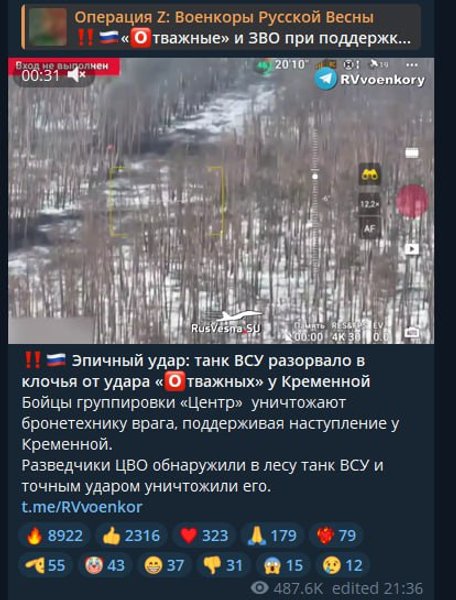Image resolution: width=456 pixels, height=600 pixels.
Task: Click the 487.6K views eye icon
Action: tap(260, 588)
